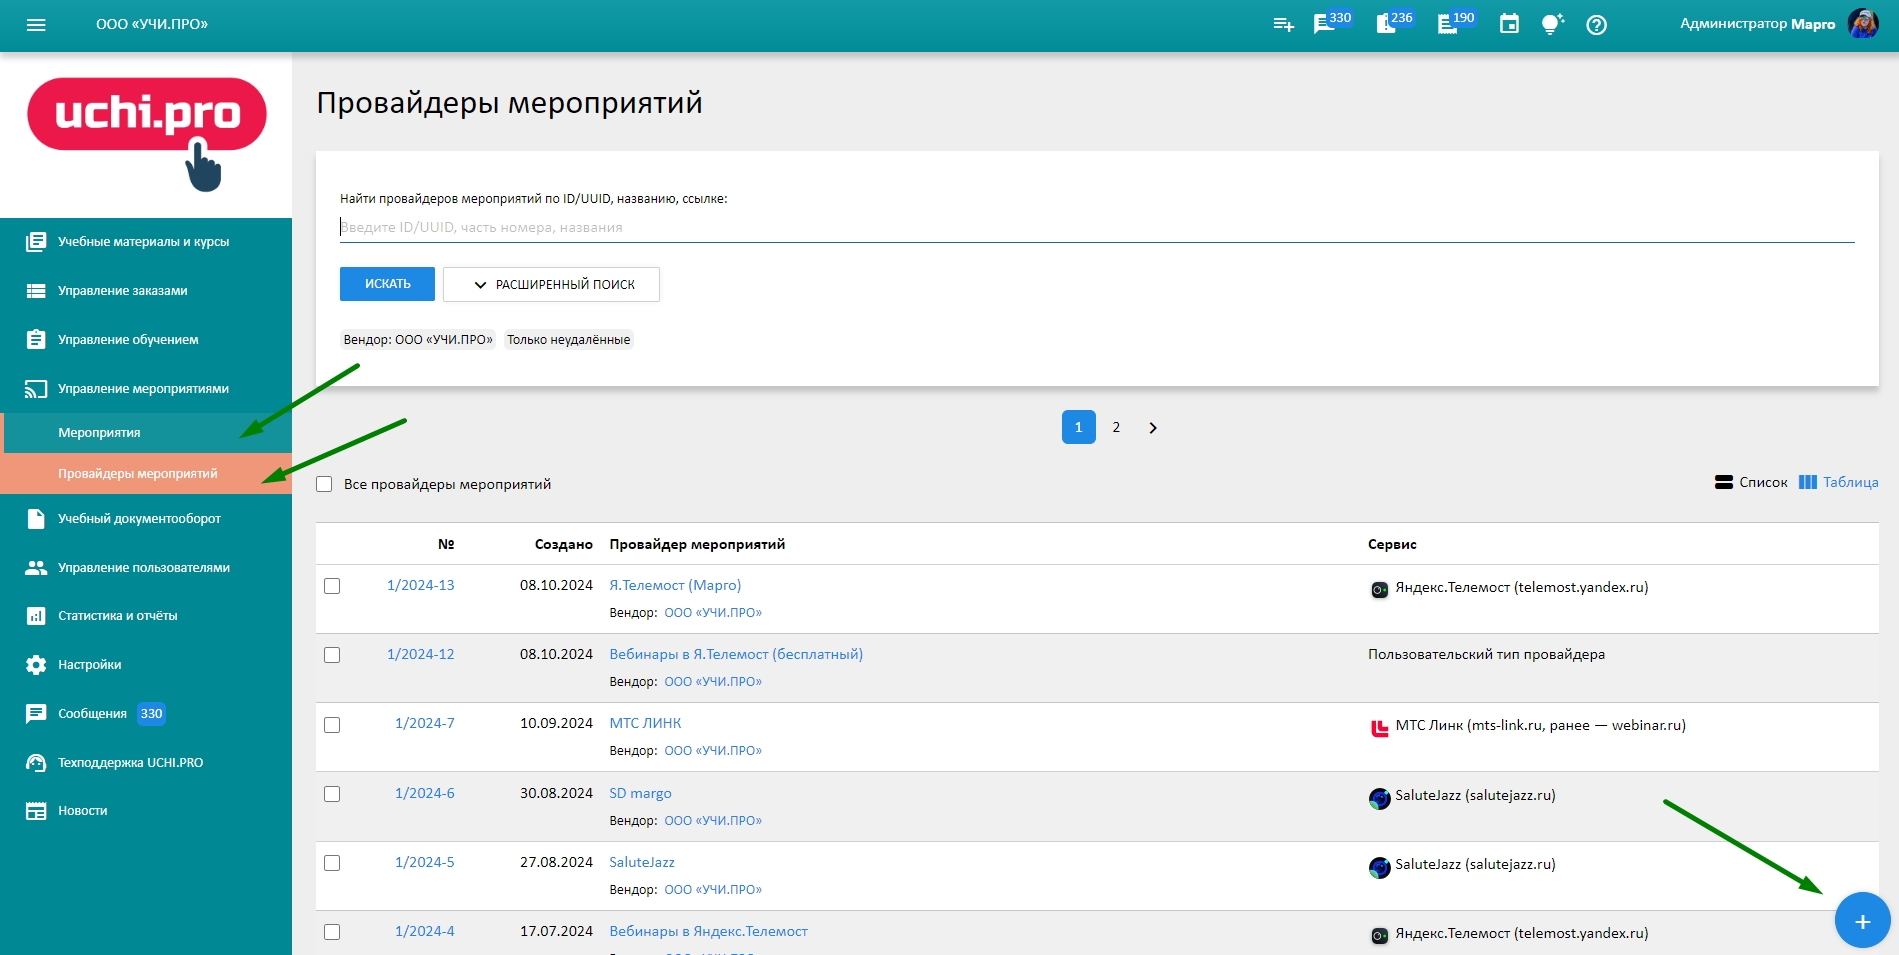Image resolution: width=1899 pixels, height=955 pixels.
Task: Open provider SaluteJazz link in row 1/2024-5
Action: point(641,862)
